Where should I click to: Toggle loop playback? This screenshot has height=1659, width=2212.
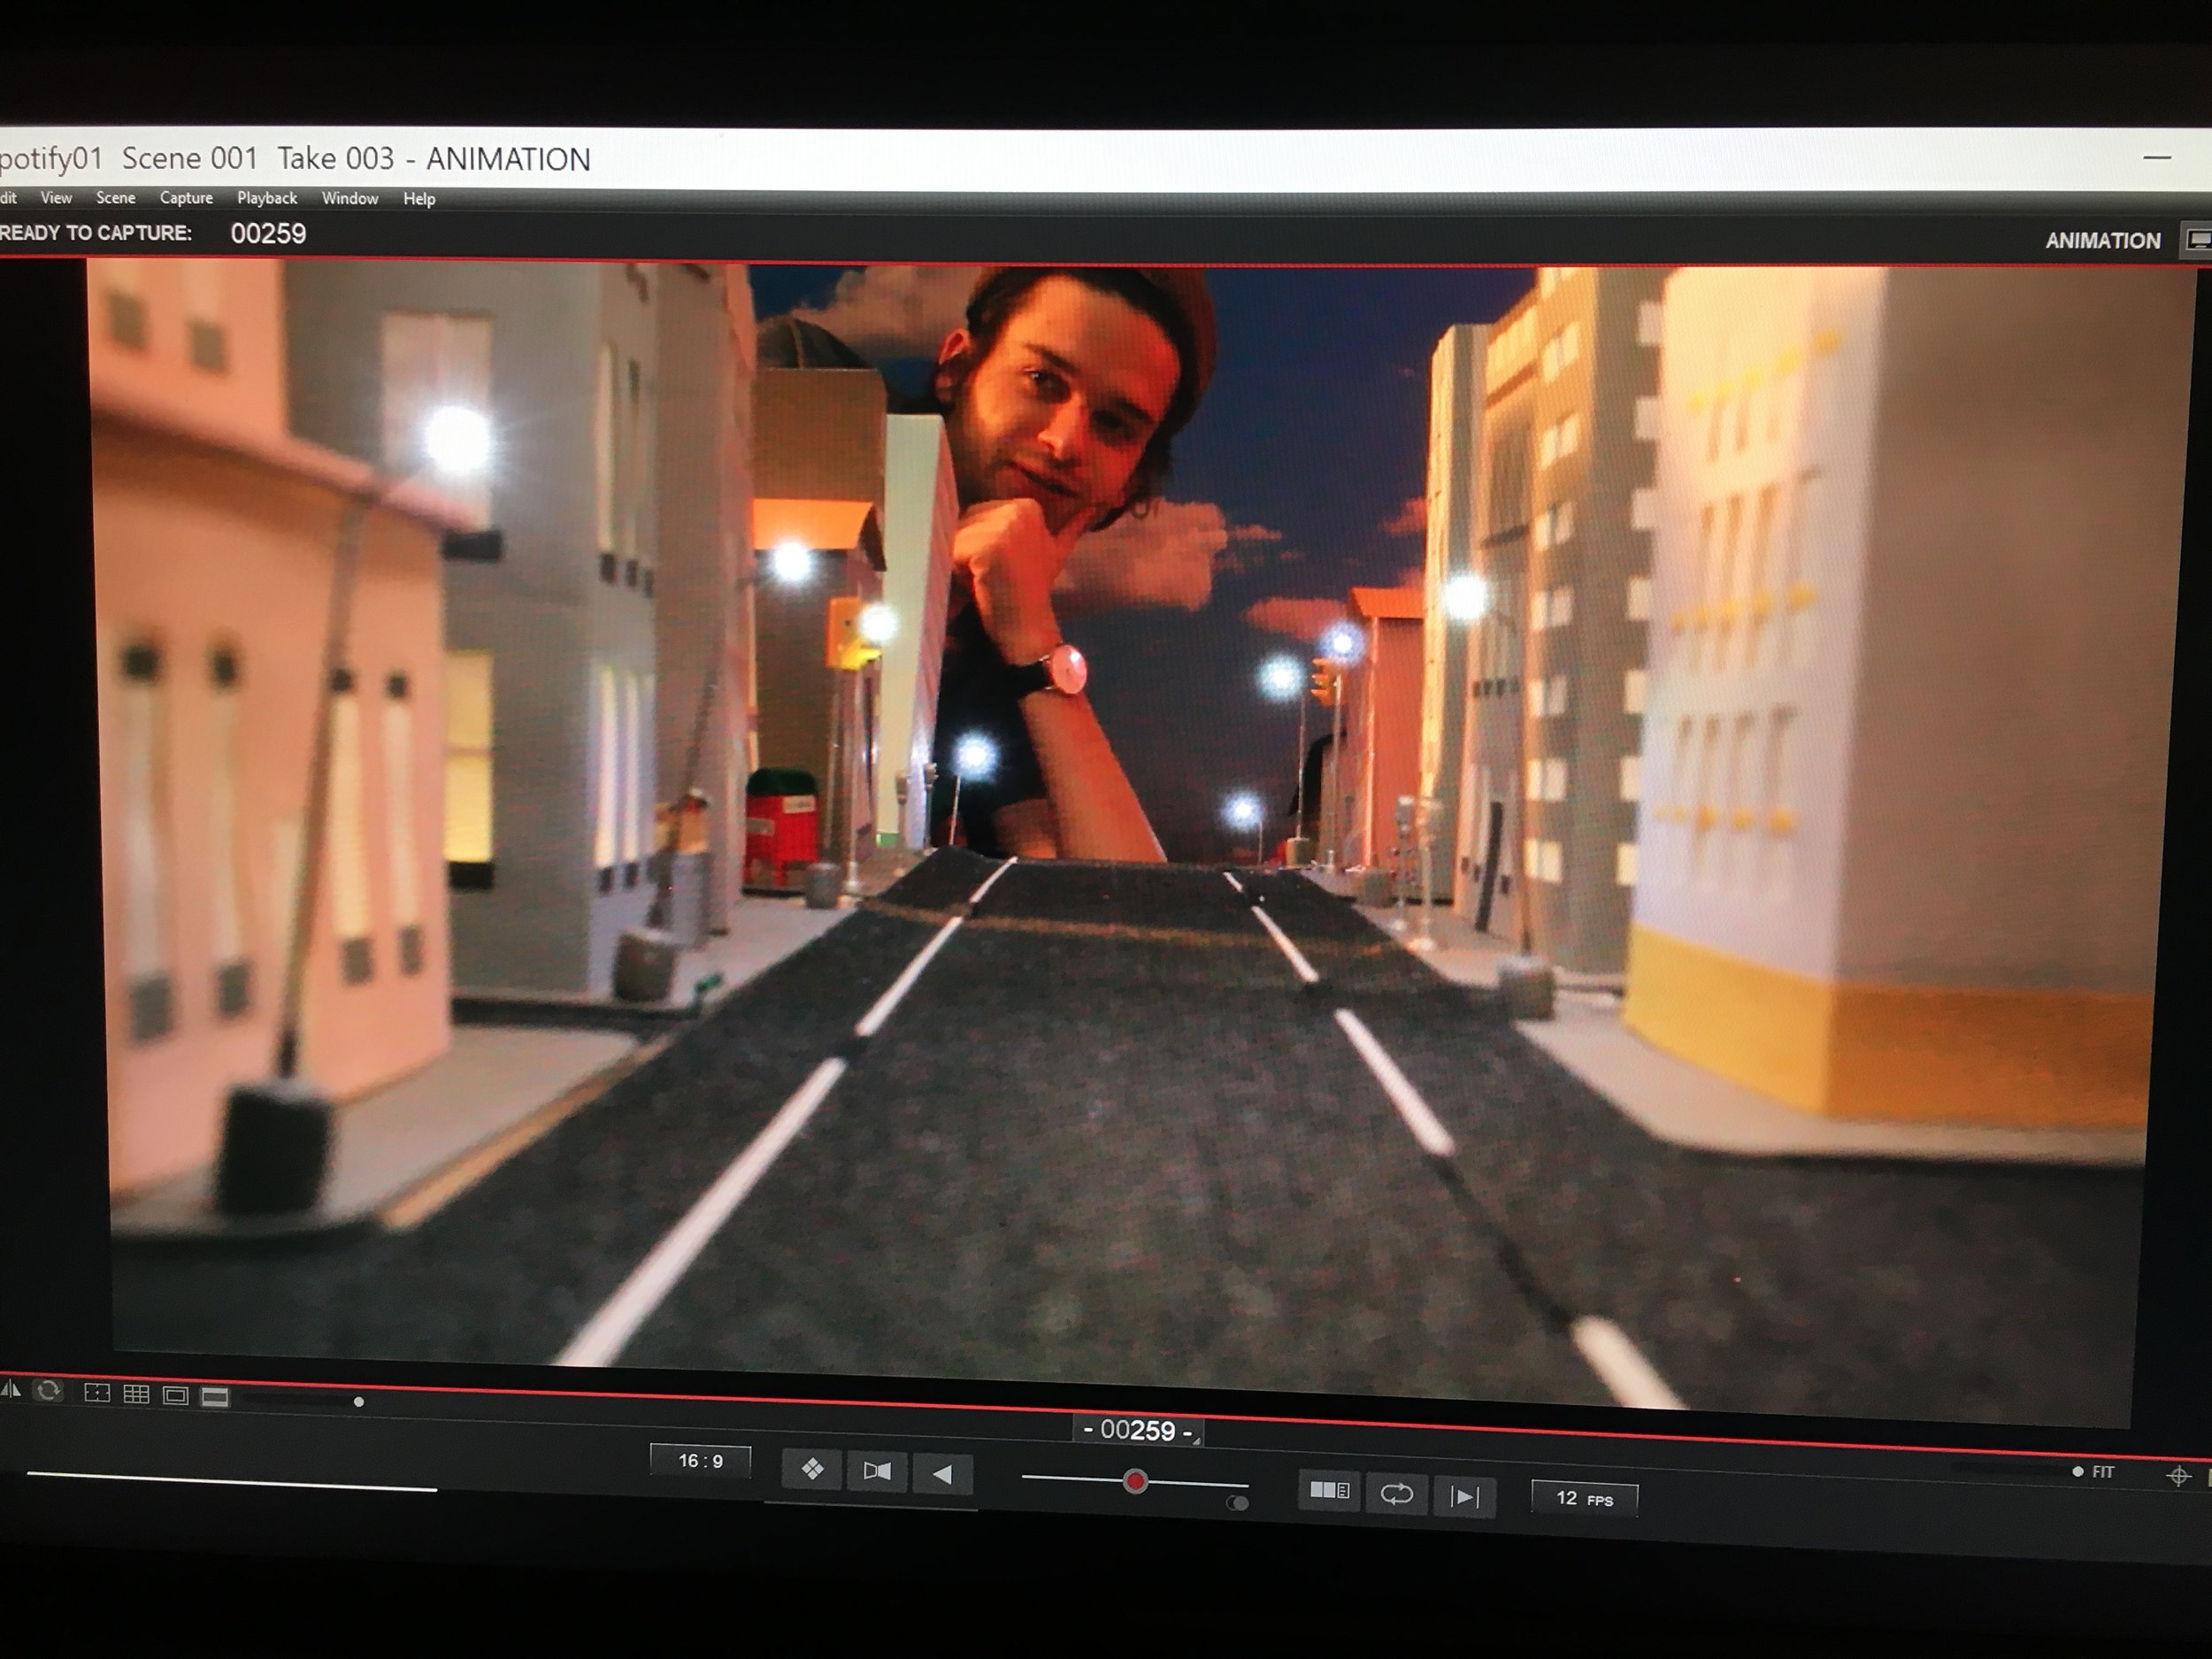pyautogui.click(x=1396, y=1494)
